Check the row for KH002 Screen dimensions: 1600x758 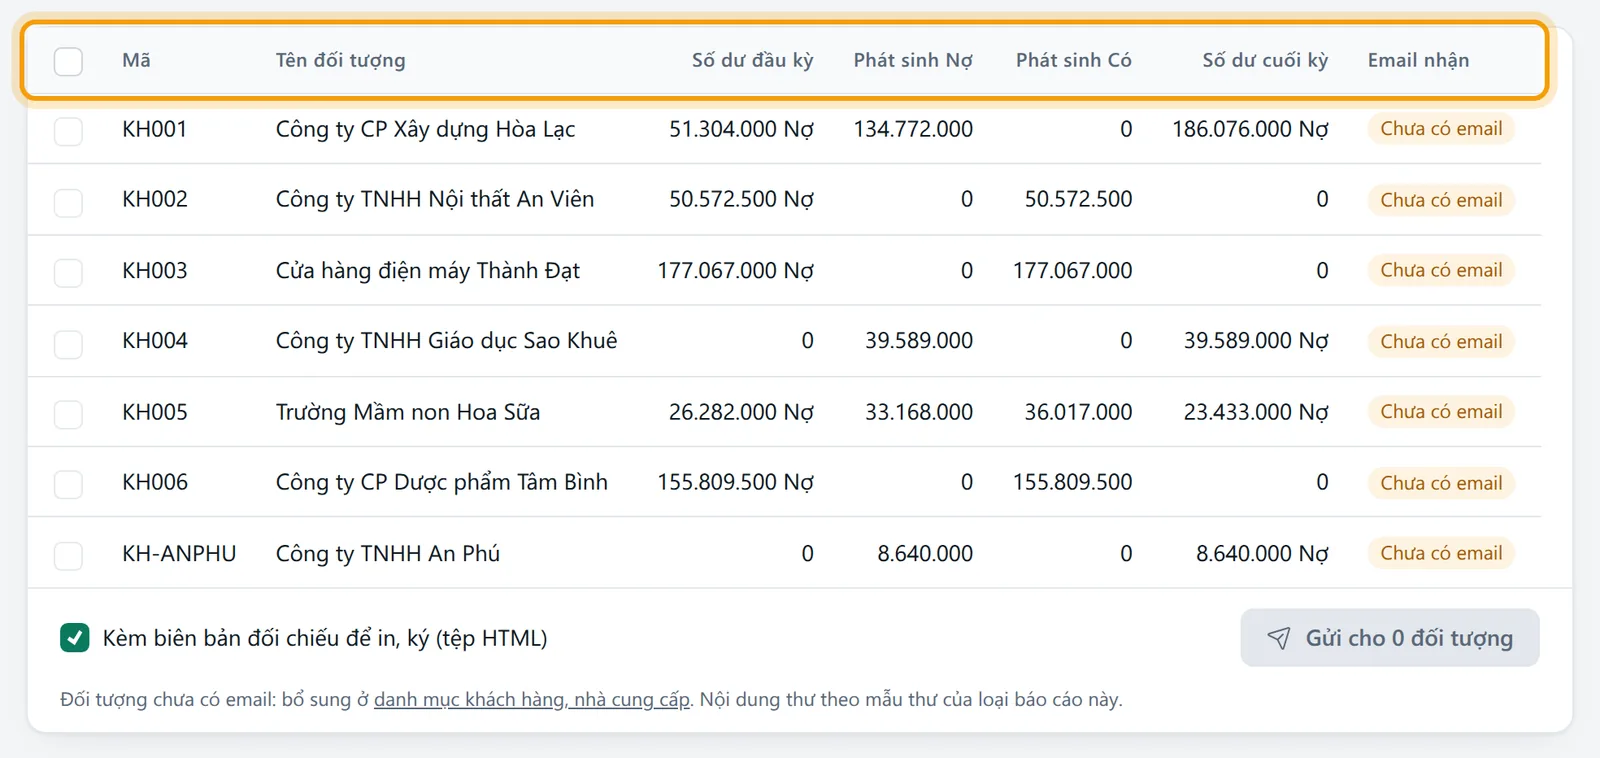point(68,202)
